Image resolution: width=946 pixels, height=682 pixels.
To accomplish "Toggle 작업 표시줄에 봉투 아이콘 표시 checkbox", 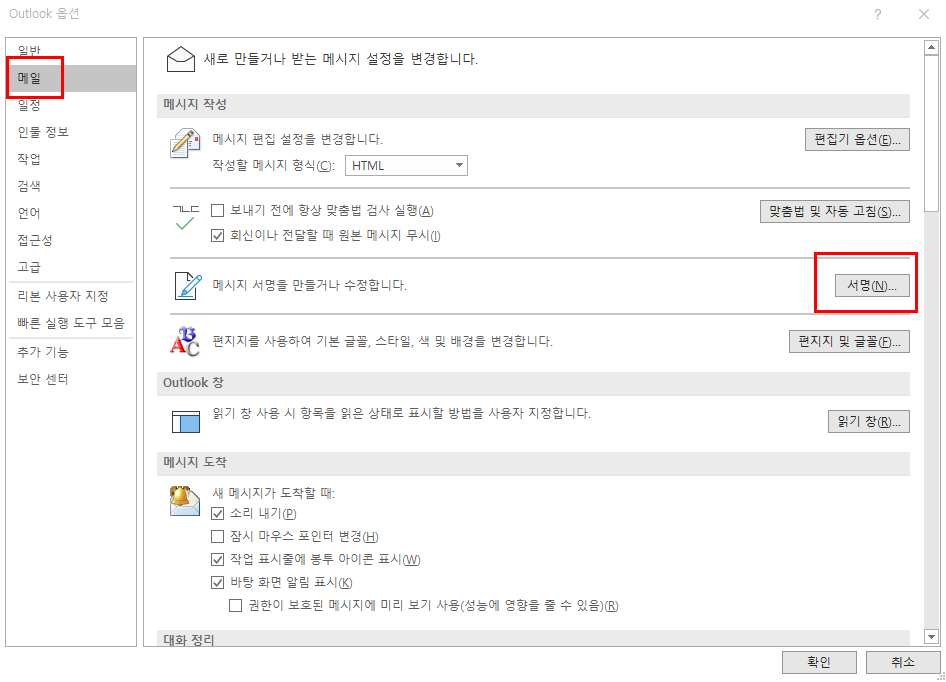I will [x=218, y=559].
